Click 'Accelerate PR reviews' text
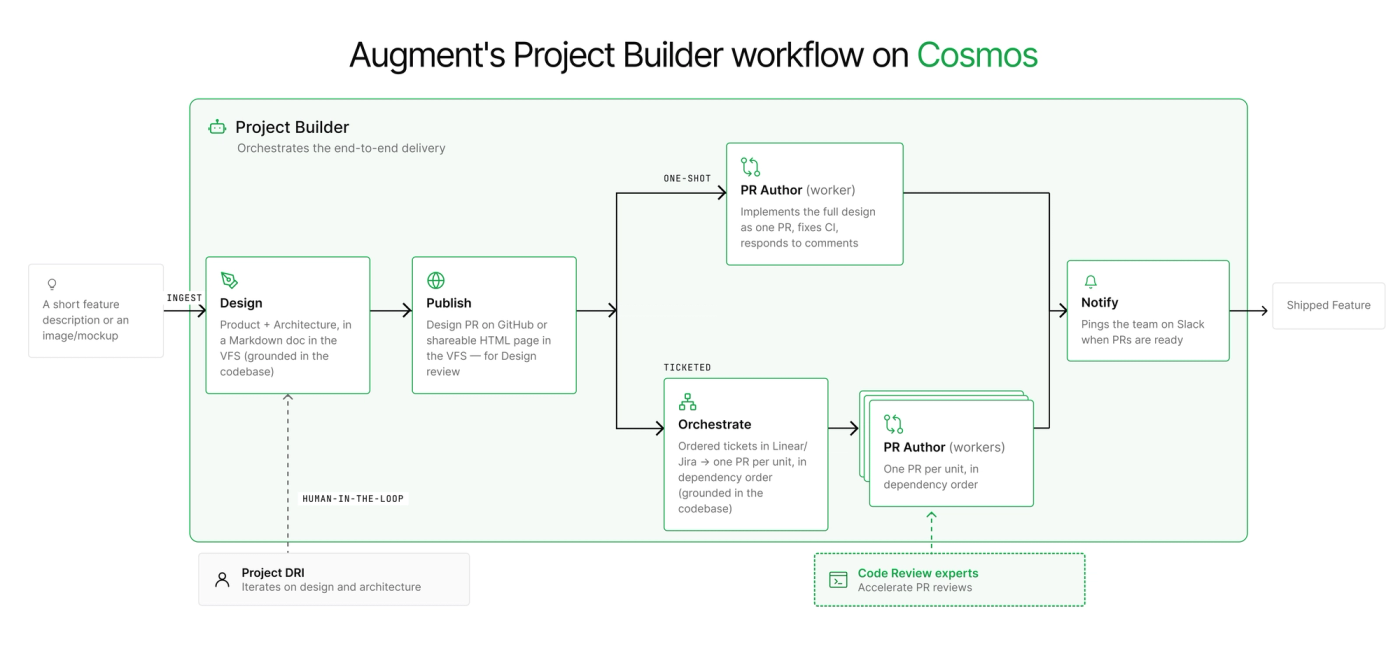 915,587
